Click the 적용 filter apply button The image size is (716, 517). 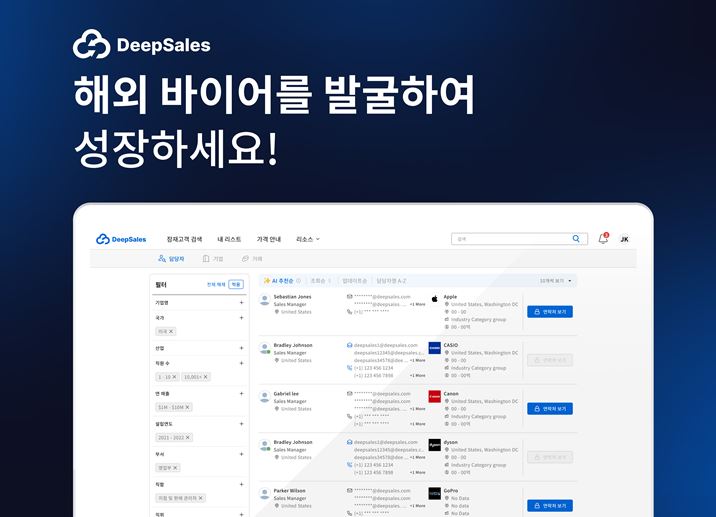(236, 284)
